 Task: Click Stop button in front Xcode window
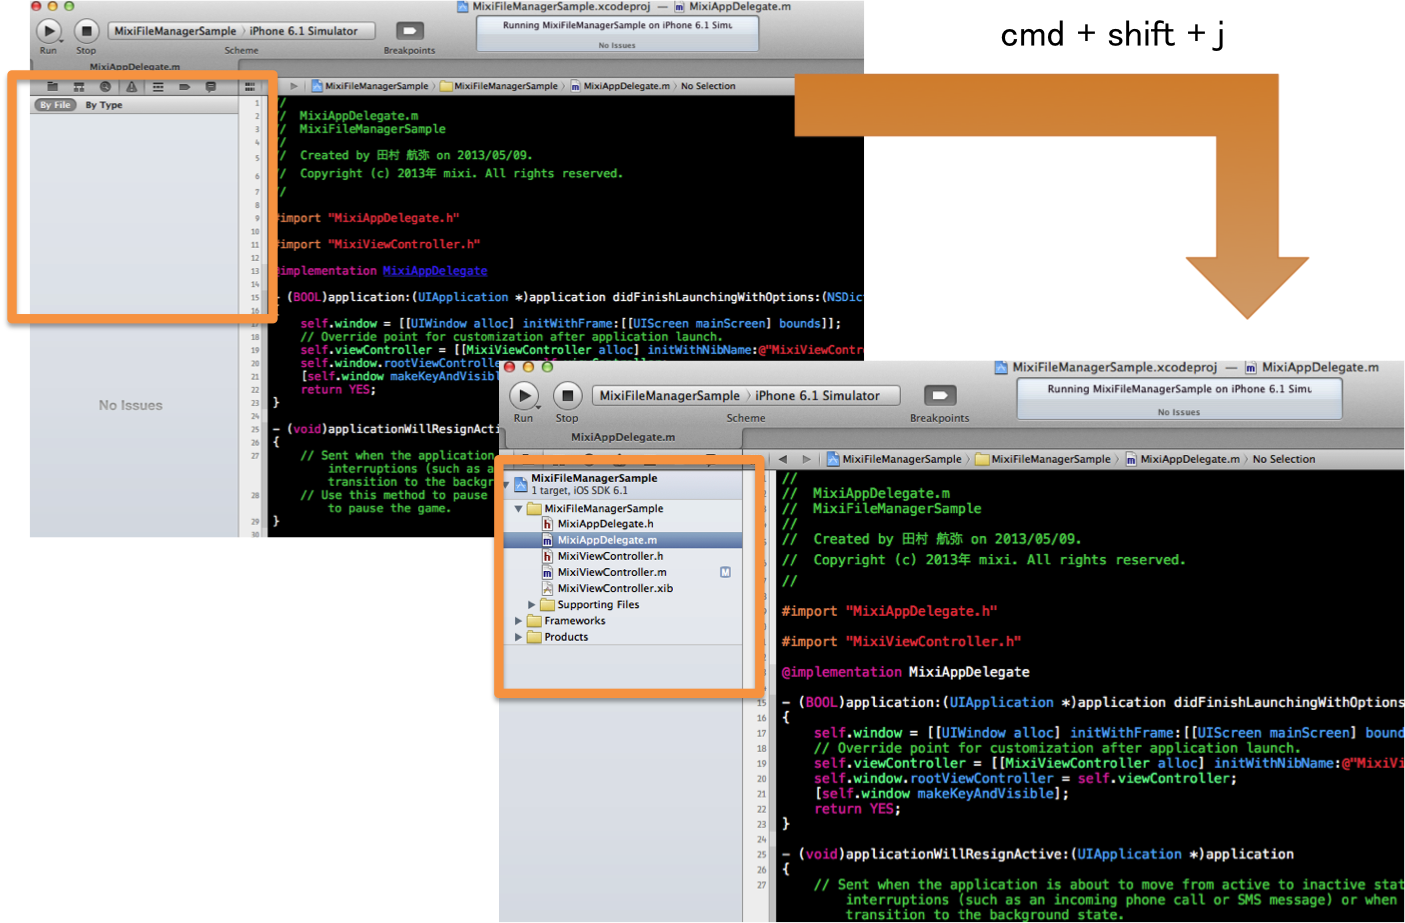click(x=567, y=395)
